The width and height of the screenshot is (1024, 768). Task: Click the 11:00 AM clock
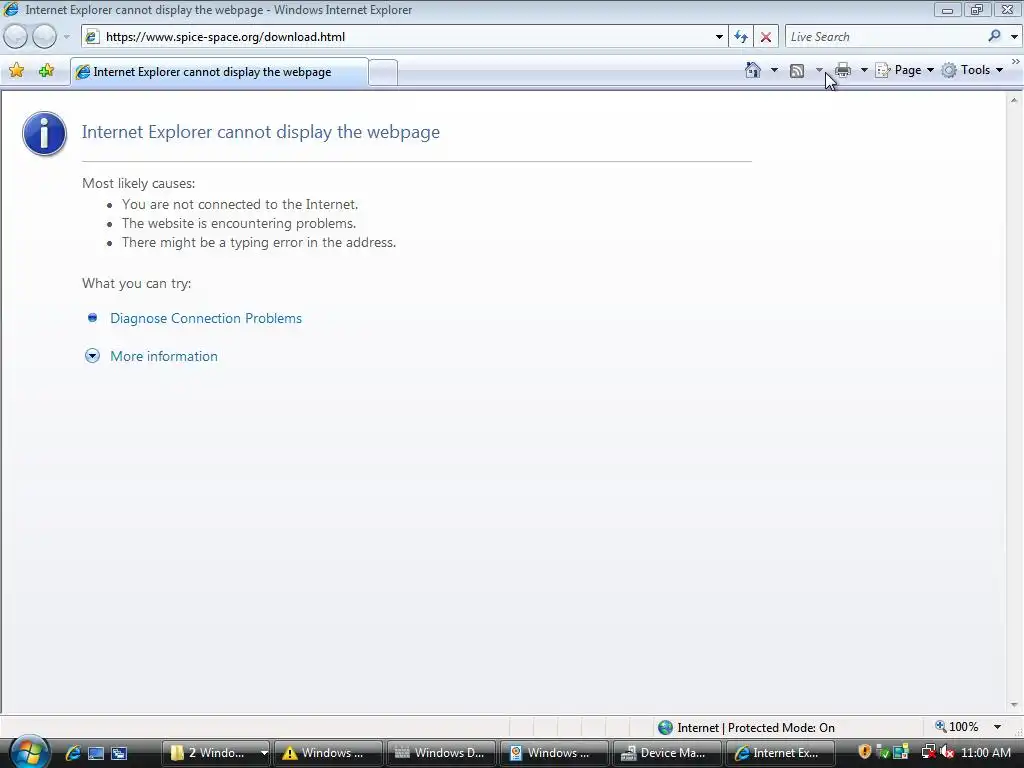pos(986,753)
